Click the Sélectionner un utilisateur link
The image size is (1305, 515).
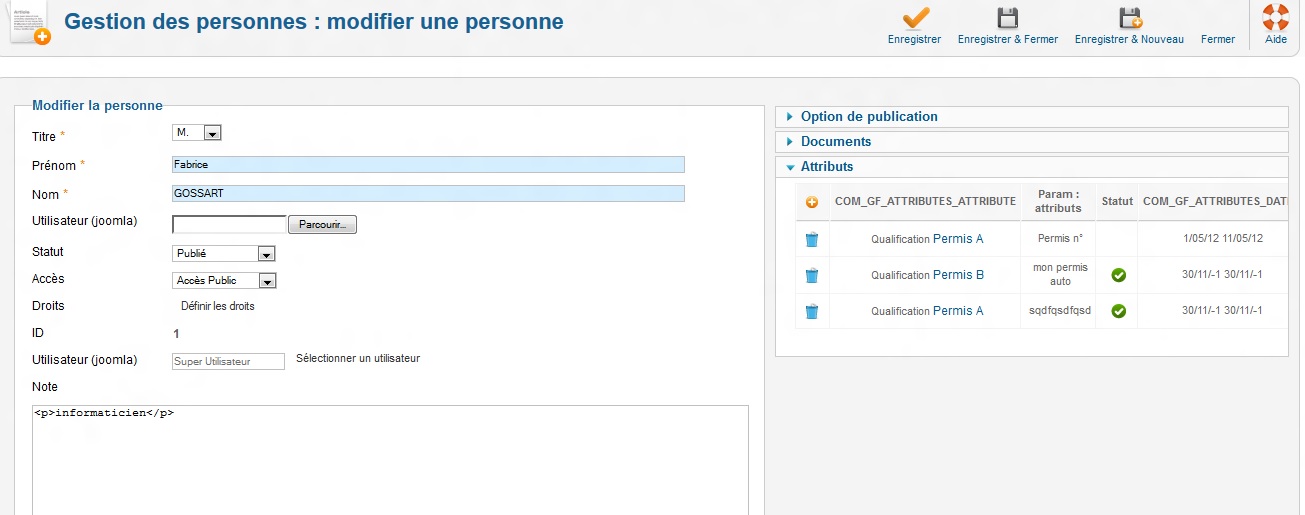pos(358,358)
